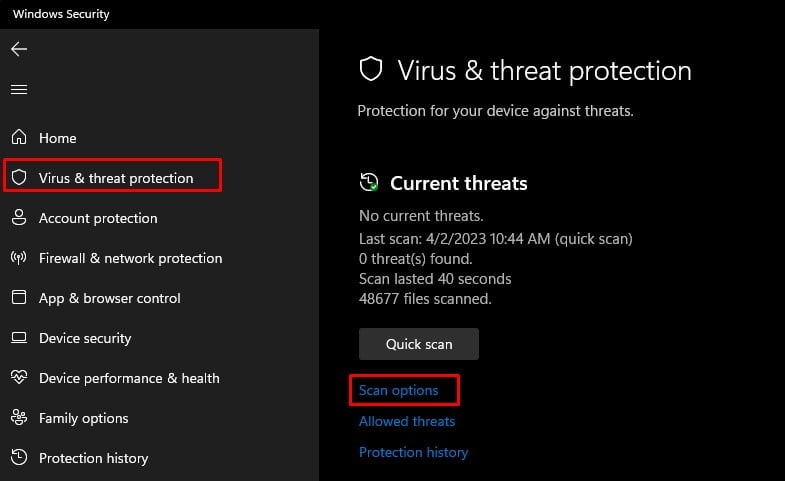Go to Firewall & network protection
Viewport: 785px width, 481px height.
pos(130,258)
